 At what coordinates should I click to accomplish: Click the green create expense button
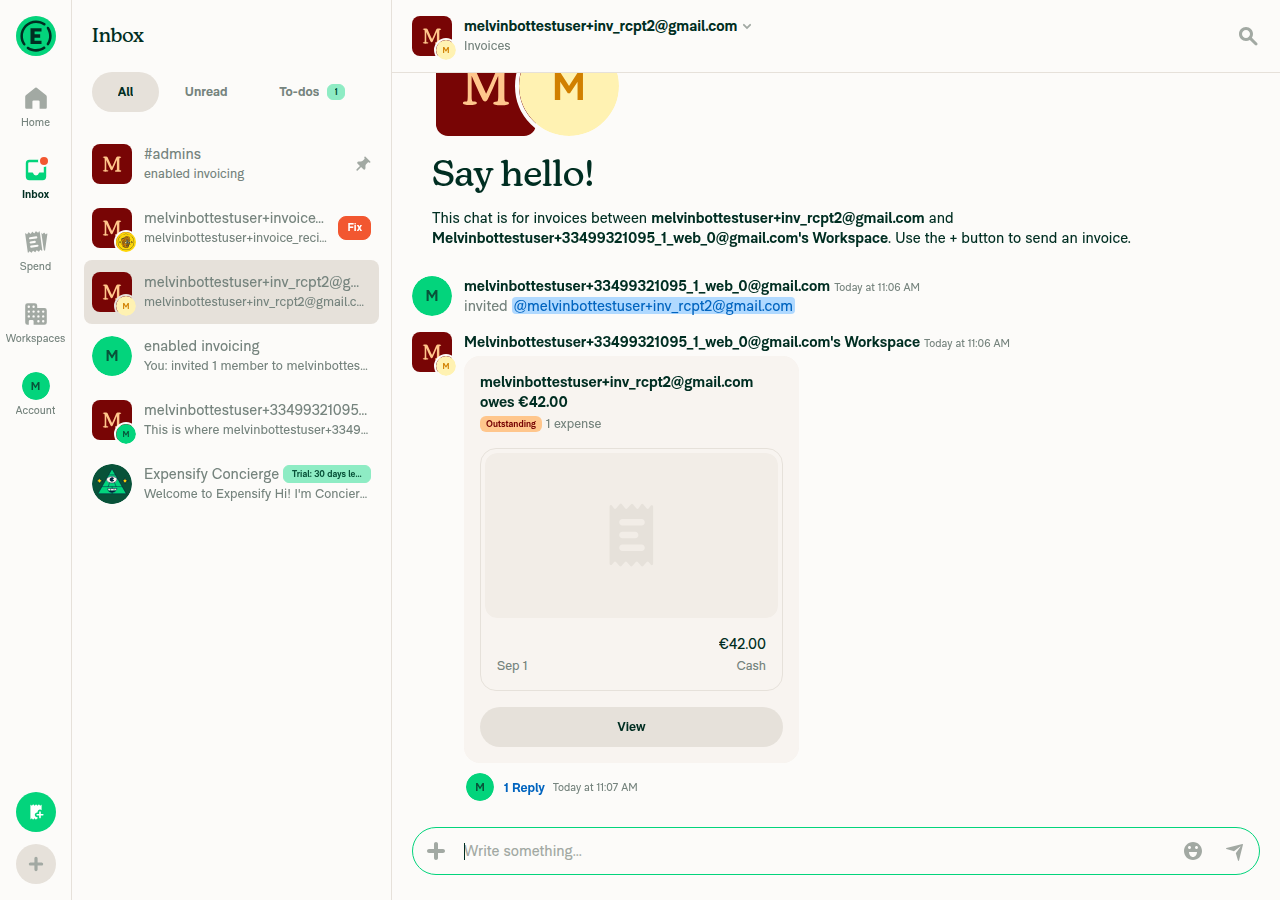tap(36, 812)
